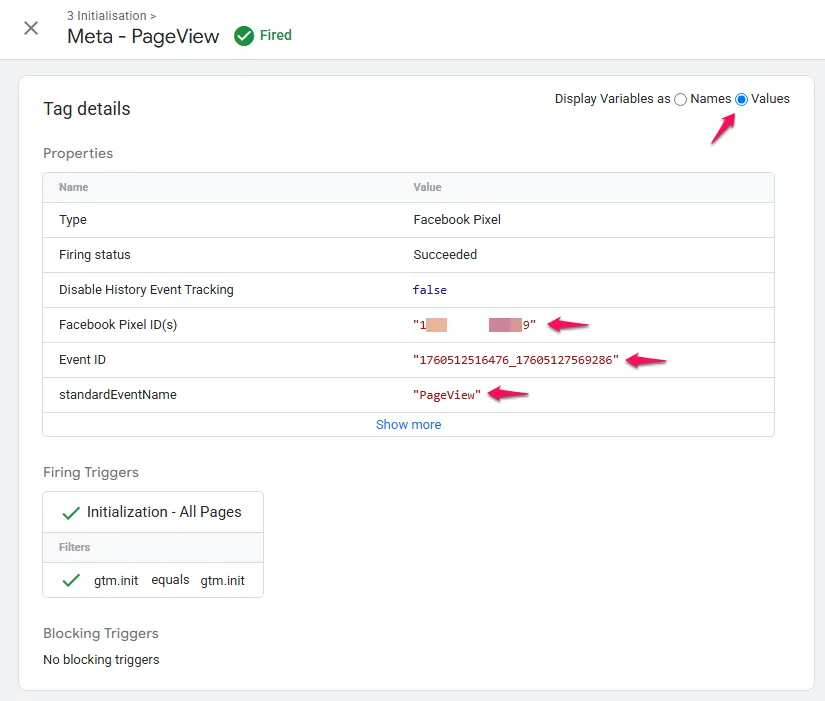Click checkmark icon beside Initialization - All Pages

point(71,512)
